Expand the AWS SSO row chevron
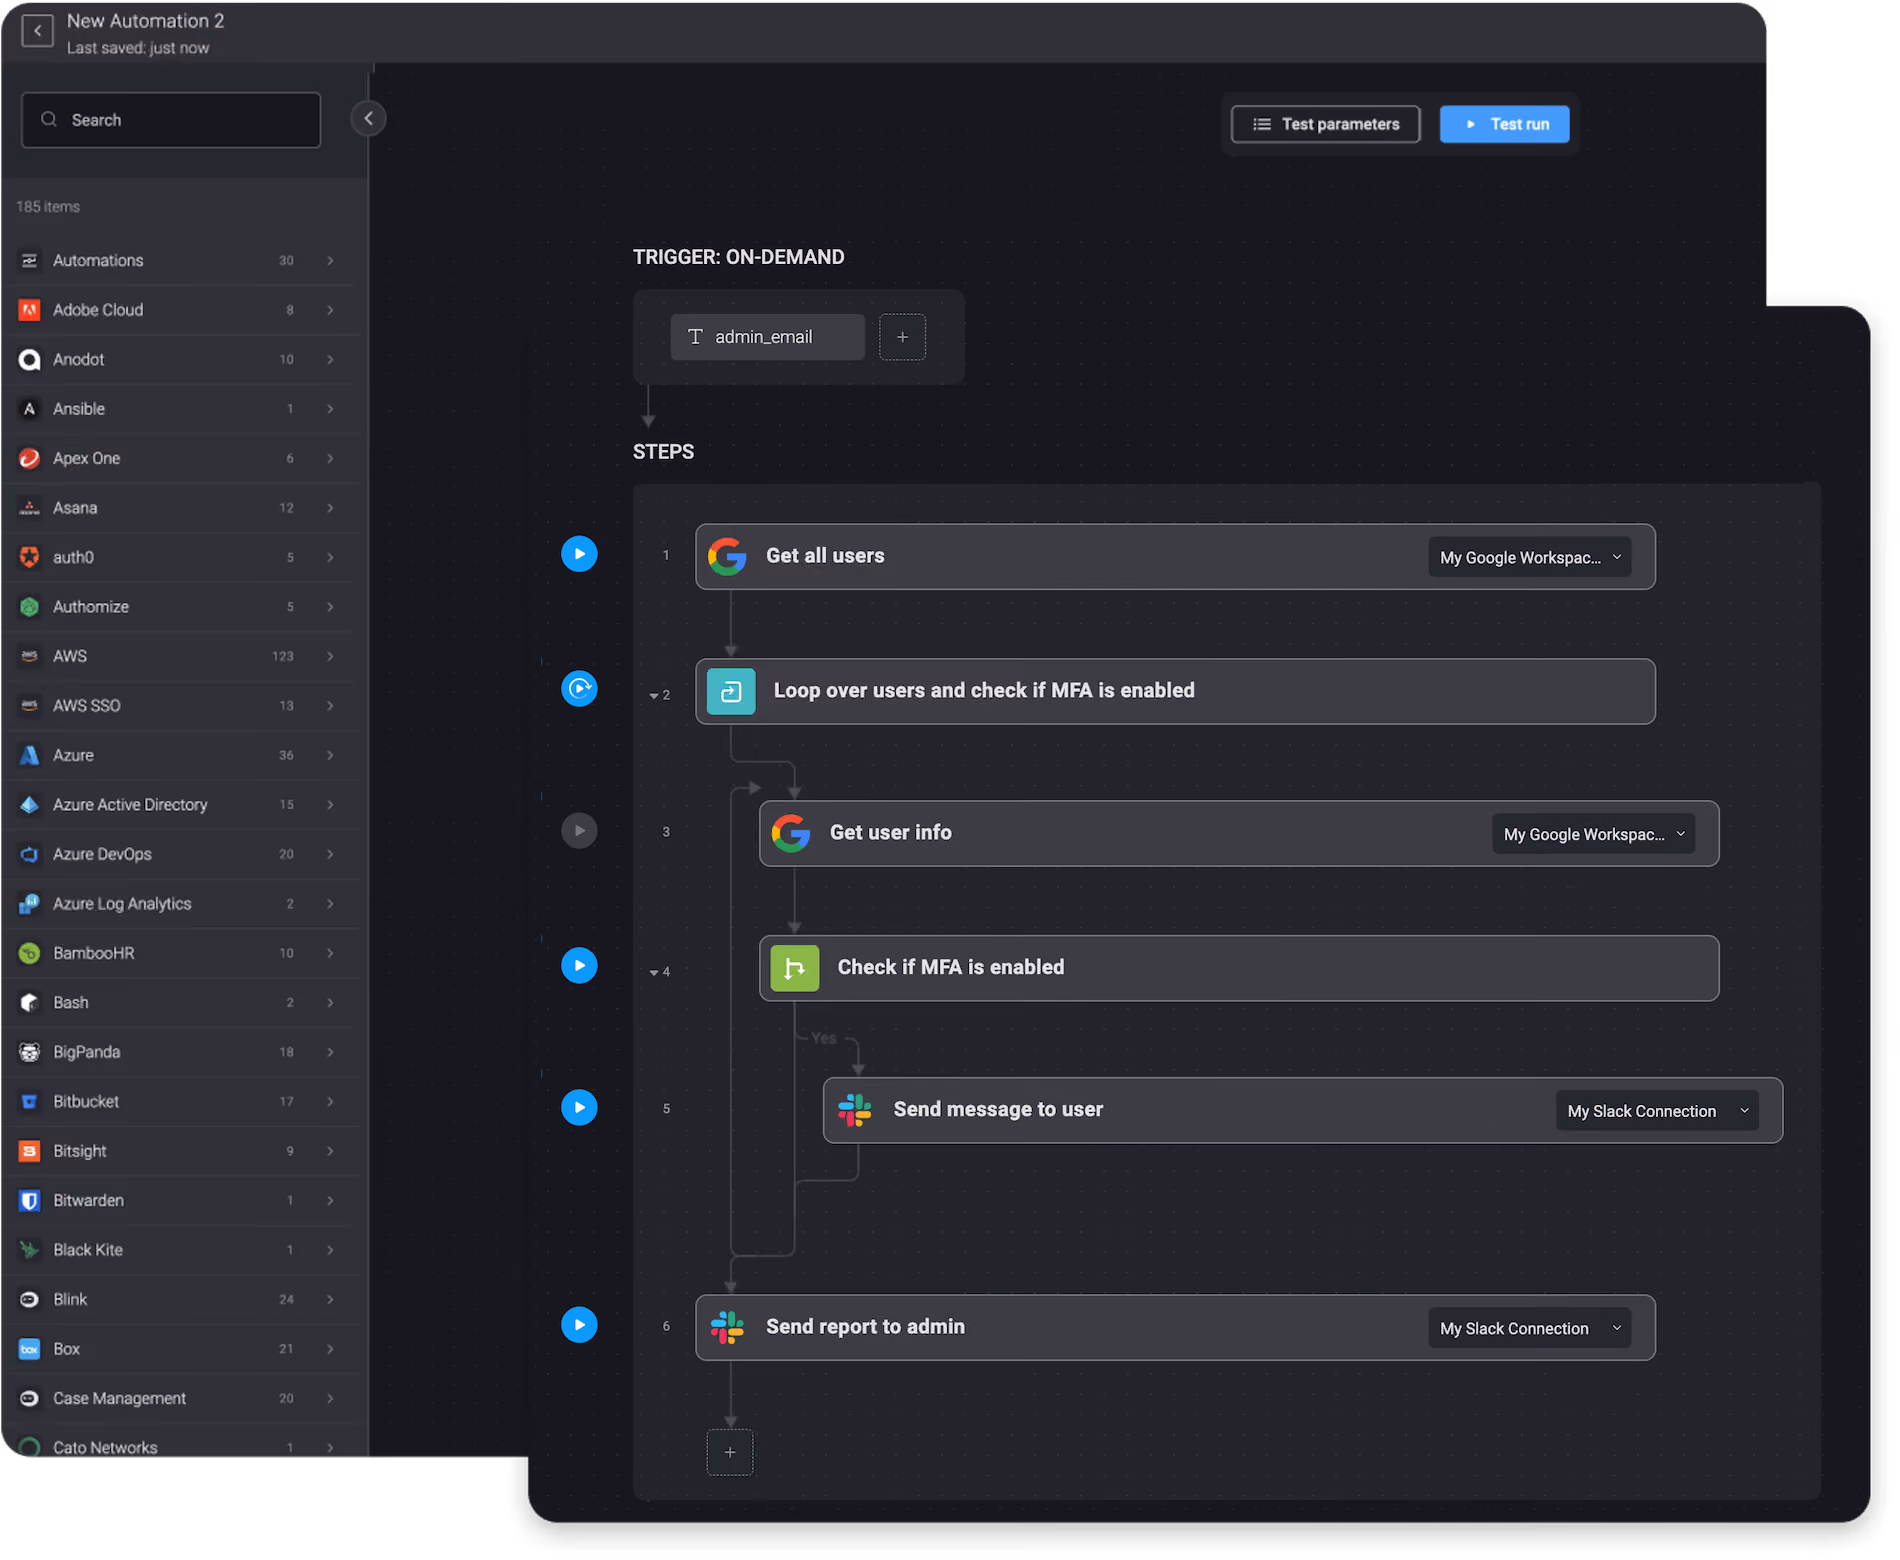This screenshot has height=1560, width=1900. pos(330,706)
